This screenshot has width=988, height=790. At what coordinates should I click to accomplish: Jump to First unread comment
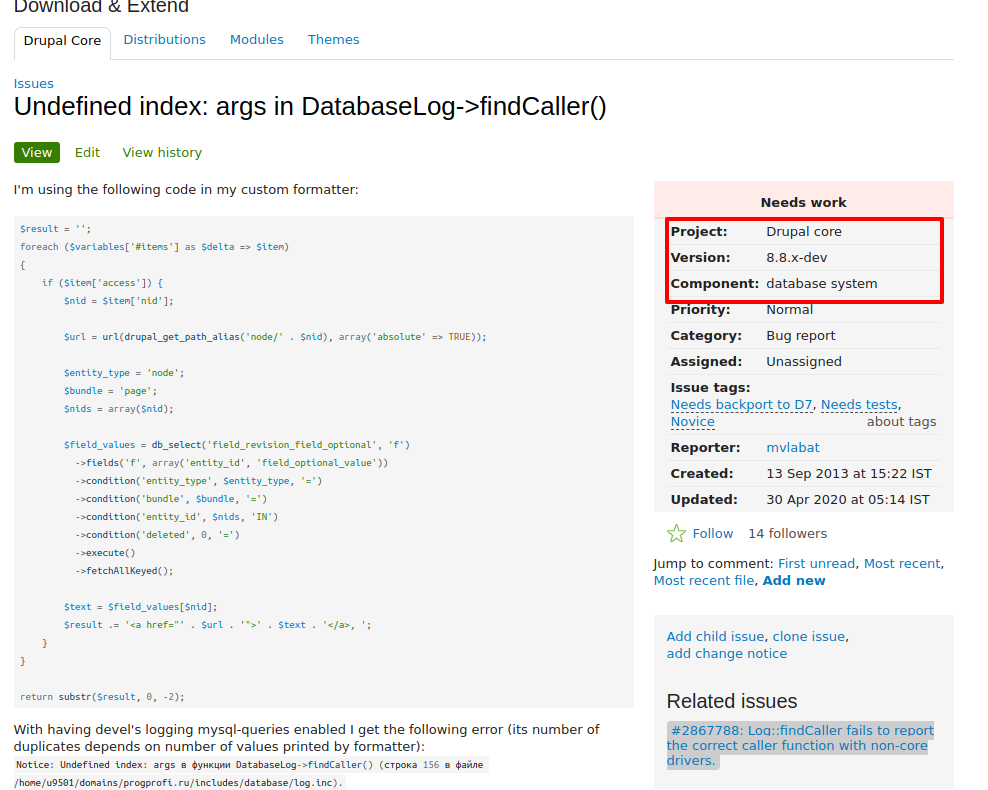click(816, 563)
